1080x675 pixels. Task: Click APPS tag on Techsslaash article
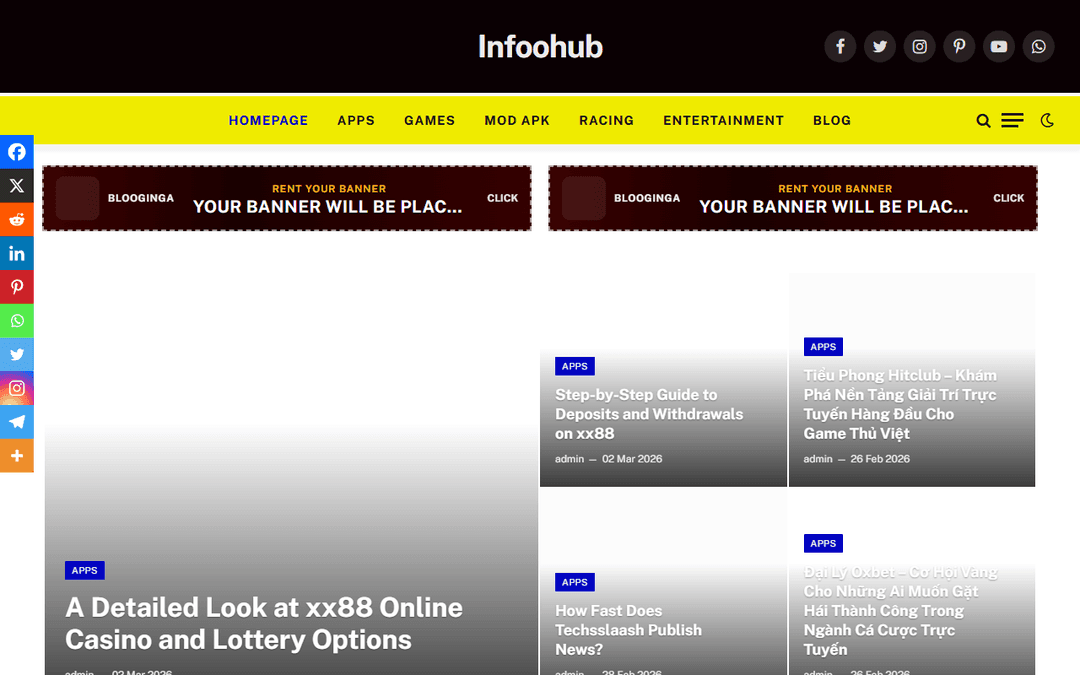point(574,583)
